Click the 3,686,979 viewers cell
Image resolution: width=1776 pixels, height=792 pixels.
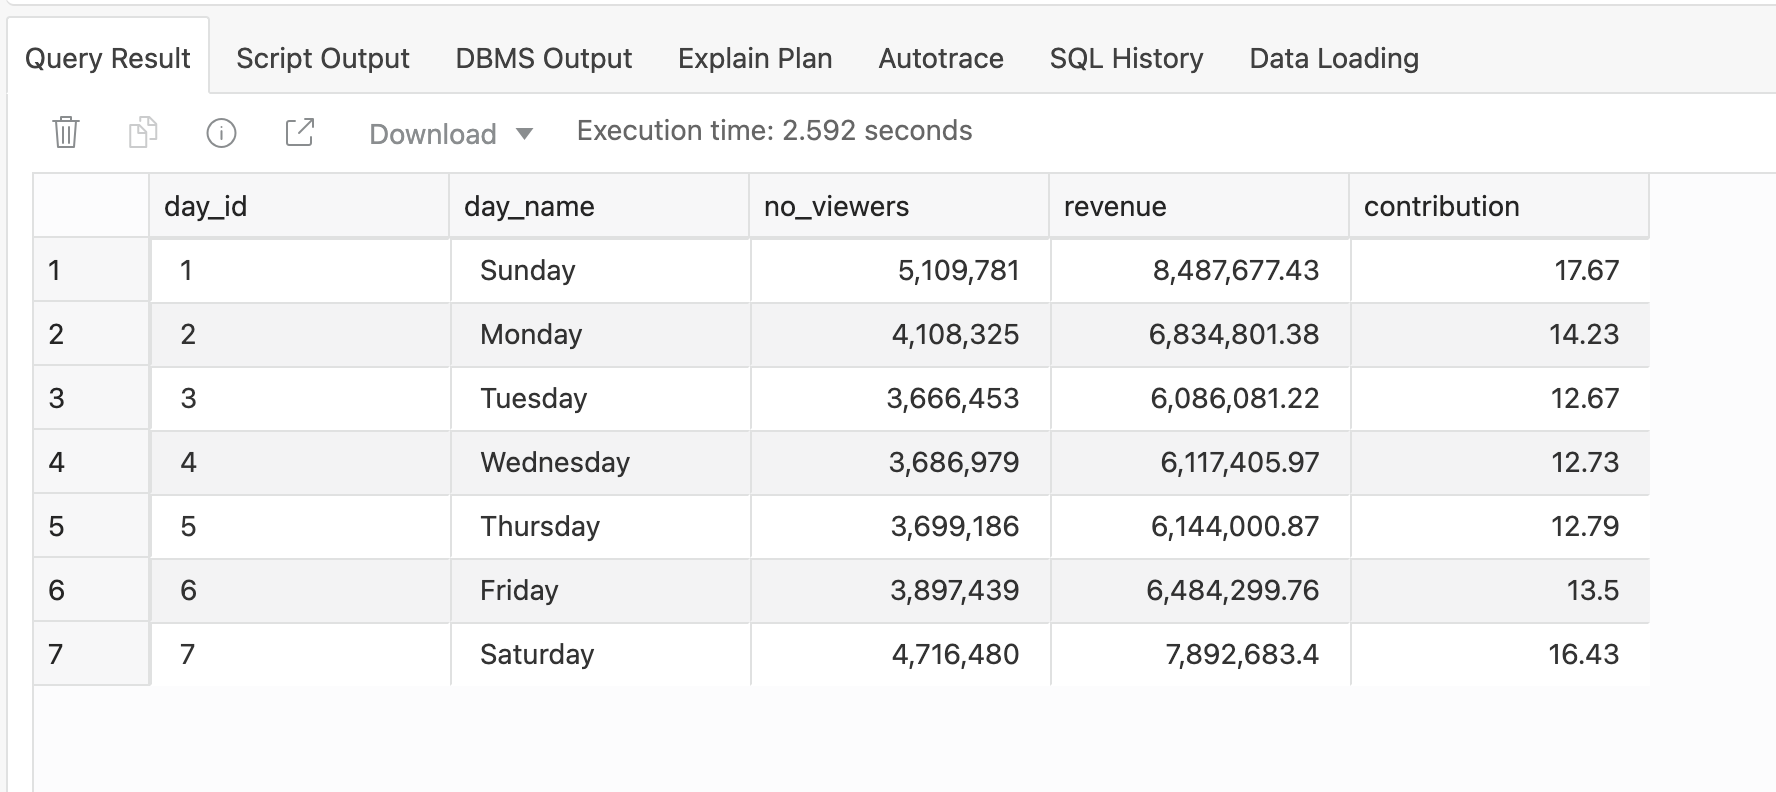point(900,462)
